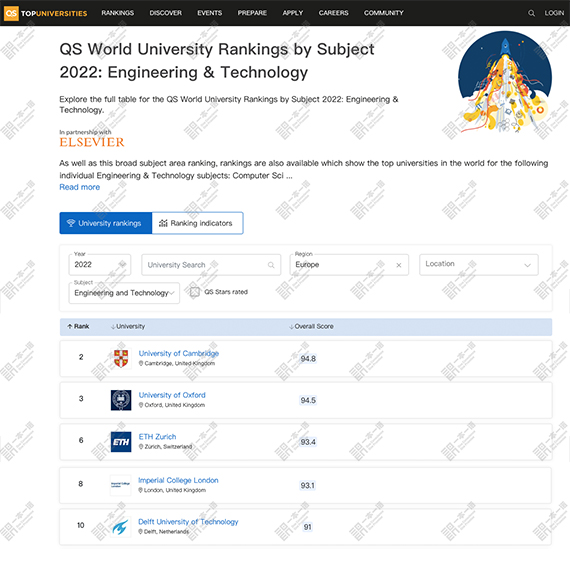Open the Region Europe dropdown
Image resolution: width=570 pixels, height=561 pixels.
[x=349, y=265]
